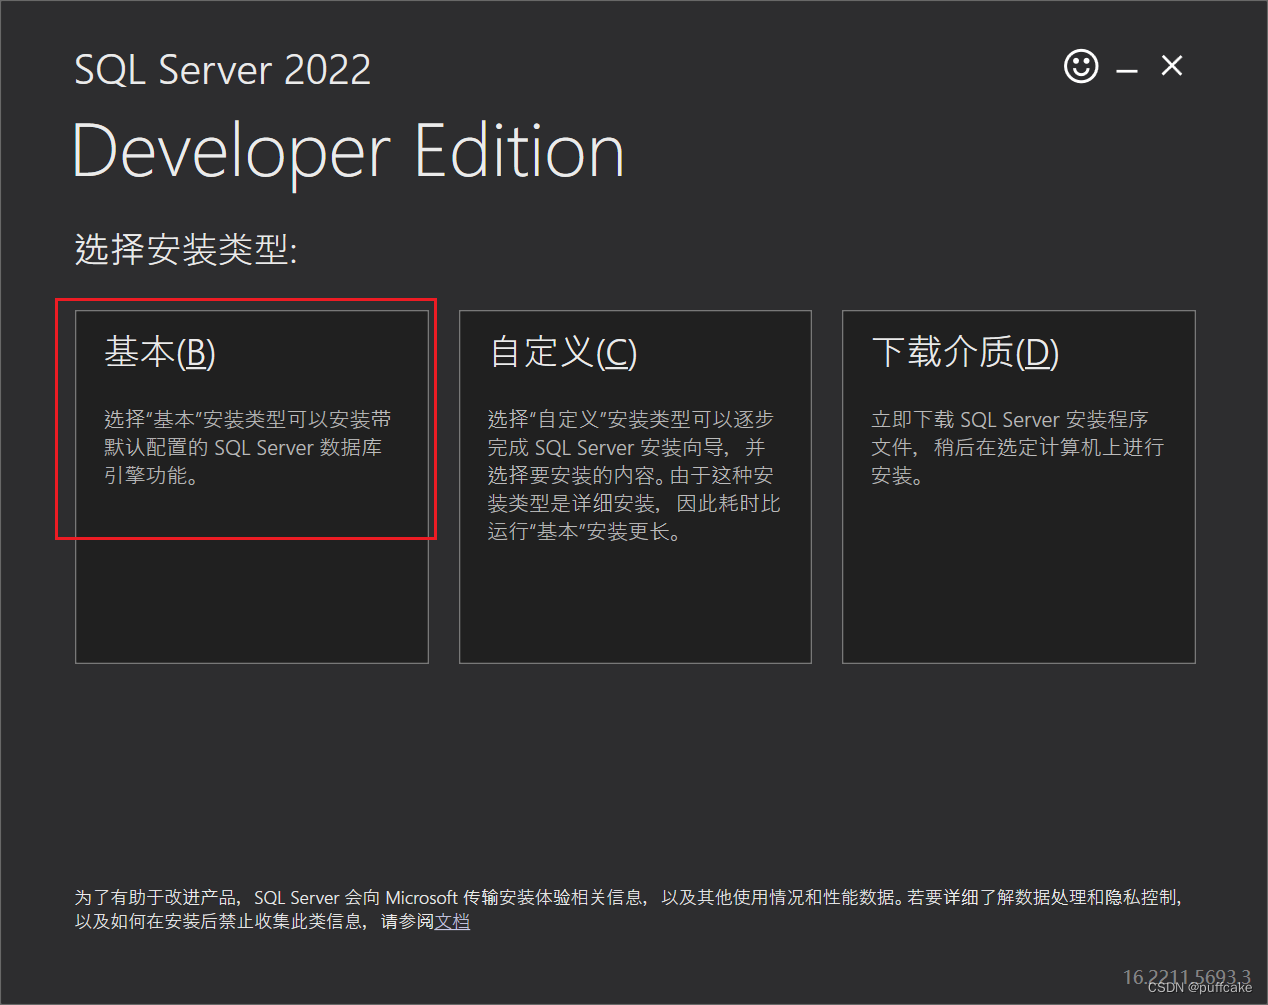This screenshot has height=1005, width=1268.
Task: Close the SQL Server installer window
Action: point(1172,66)
